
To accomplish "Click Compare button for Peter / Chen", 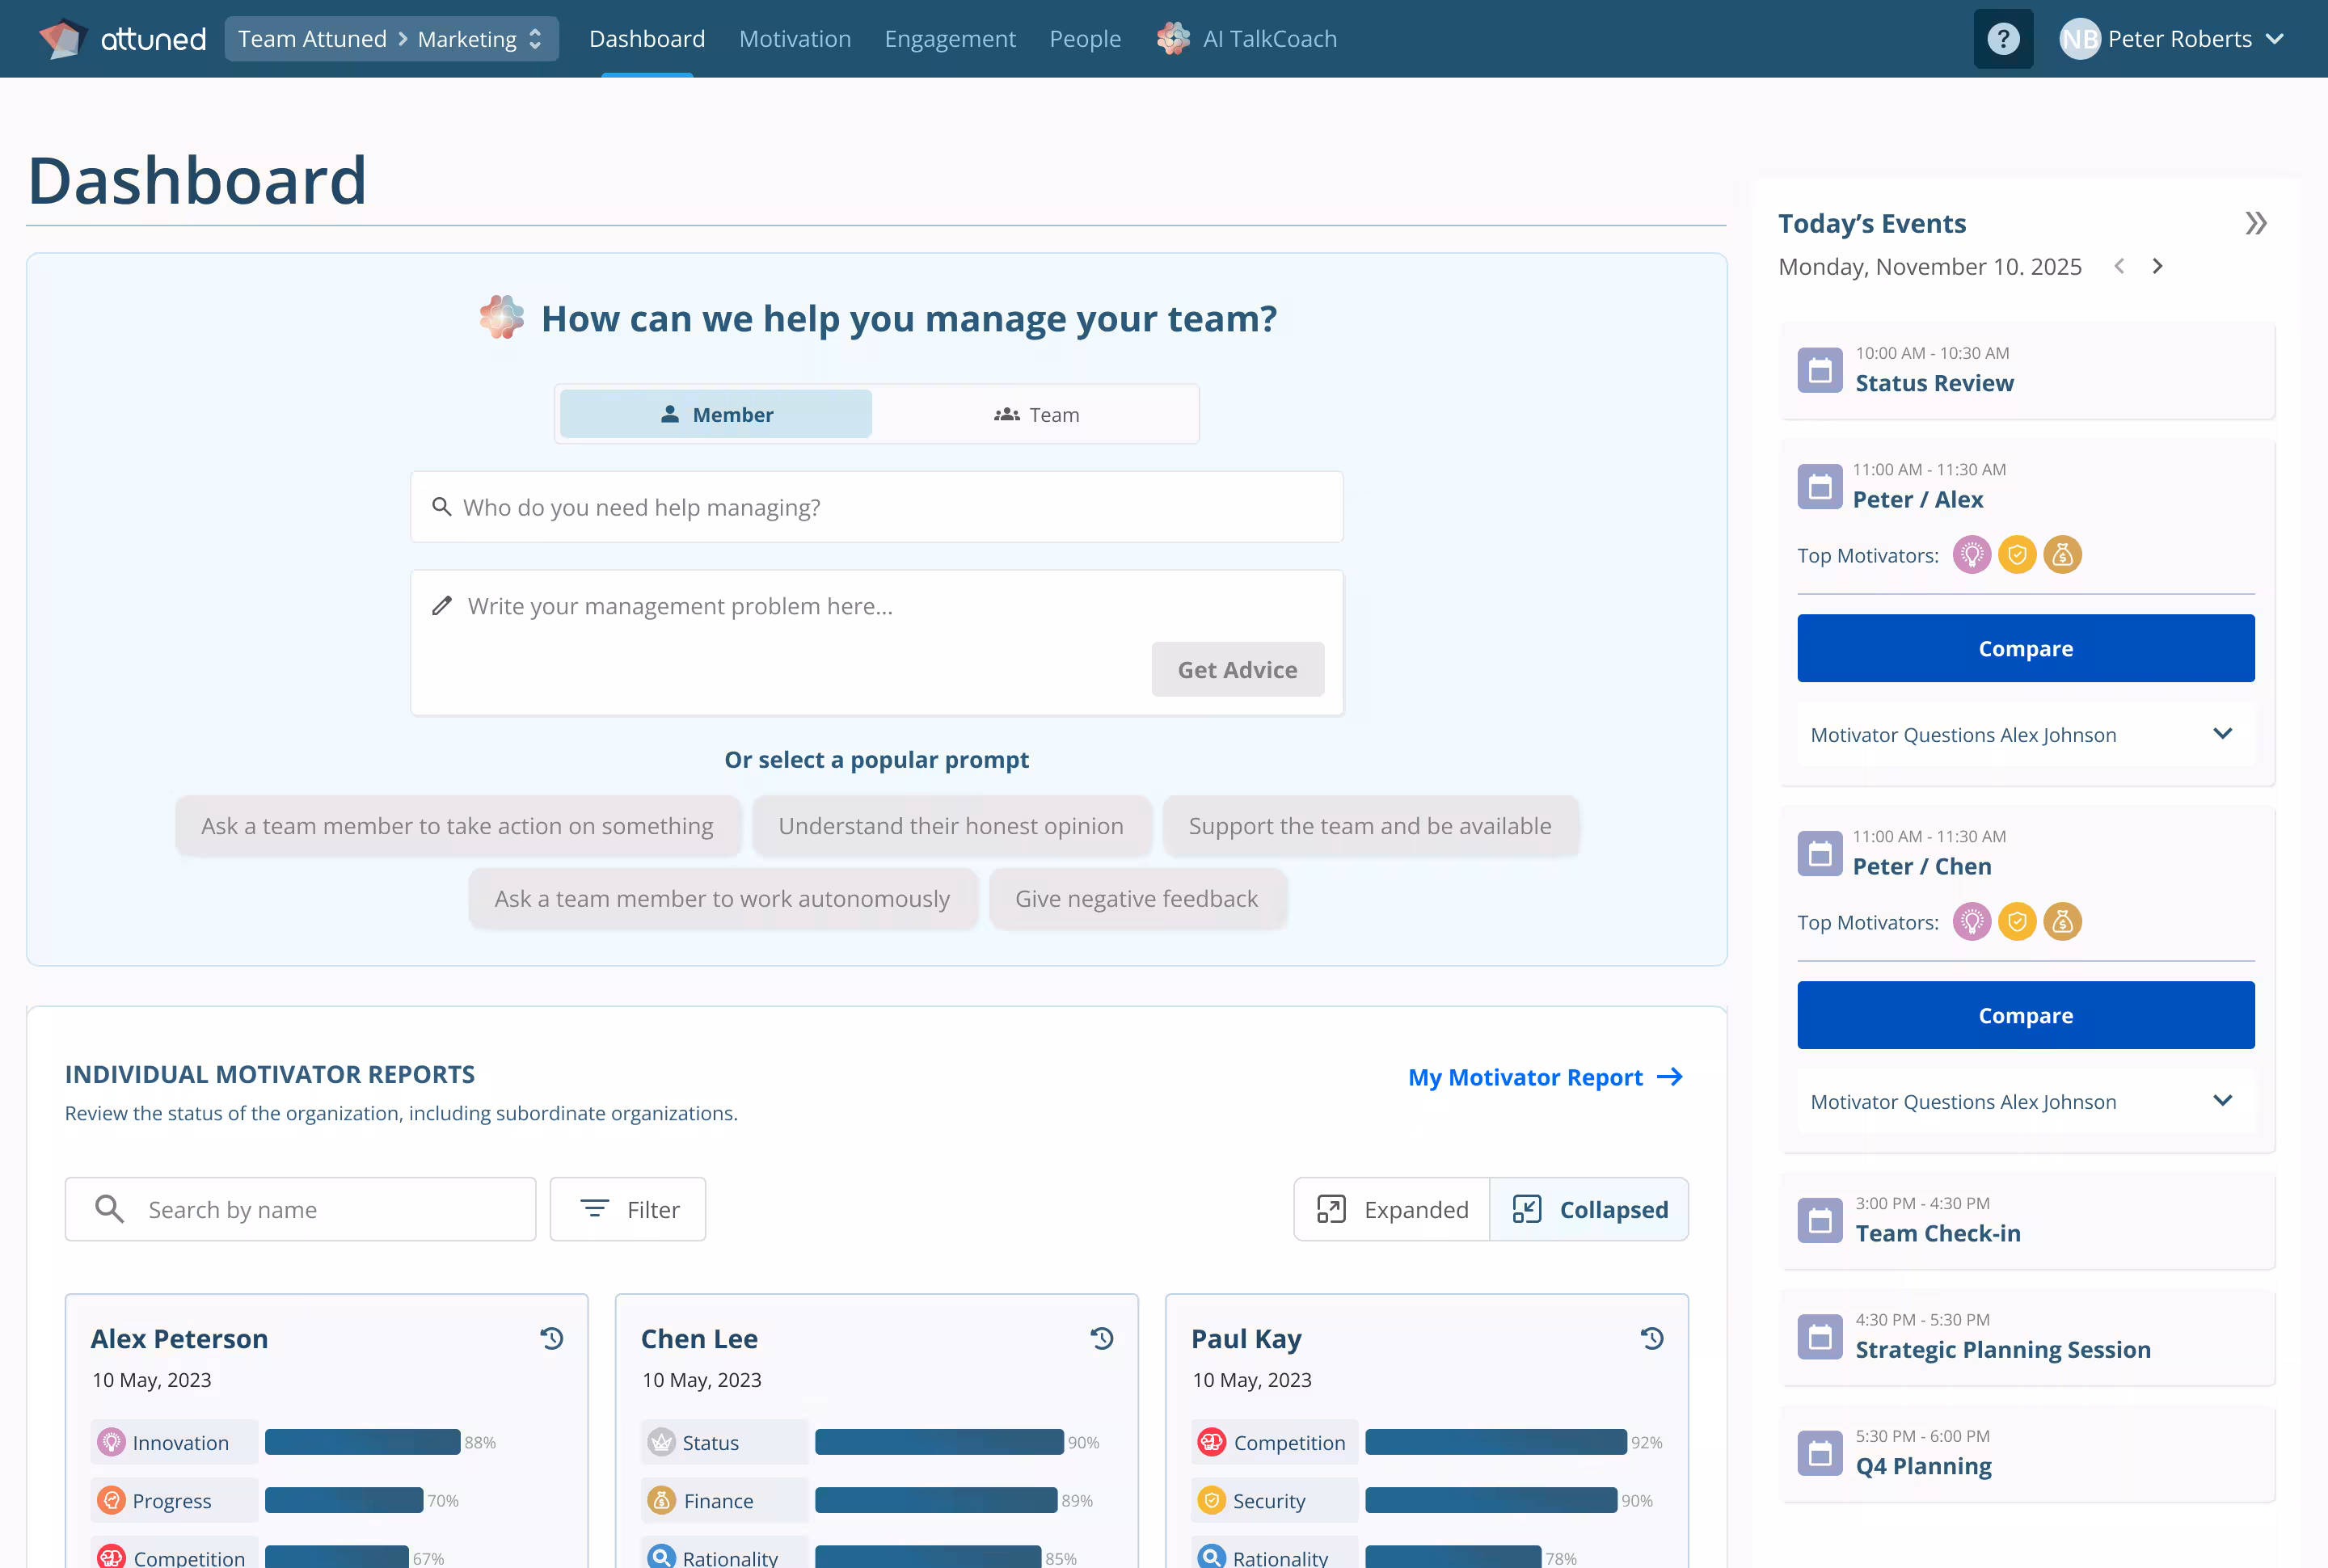I will 2025,1015.
